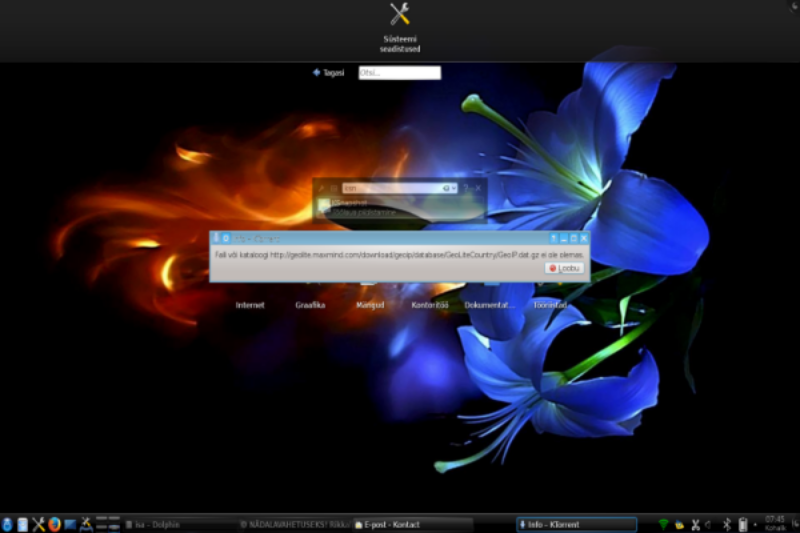Click the KRunner settings wrench icon
Viewport: 800px width, 533px height.
pyautogui.click(x=322, y=188)
